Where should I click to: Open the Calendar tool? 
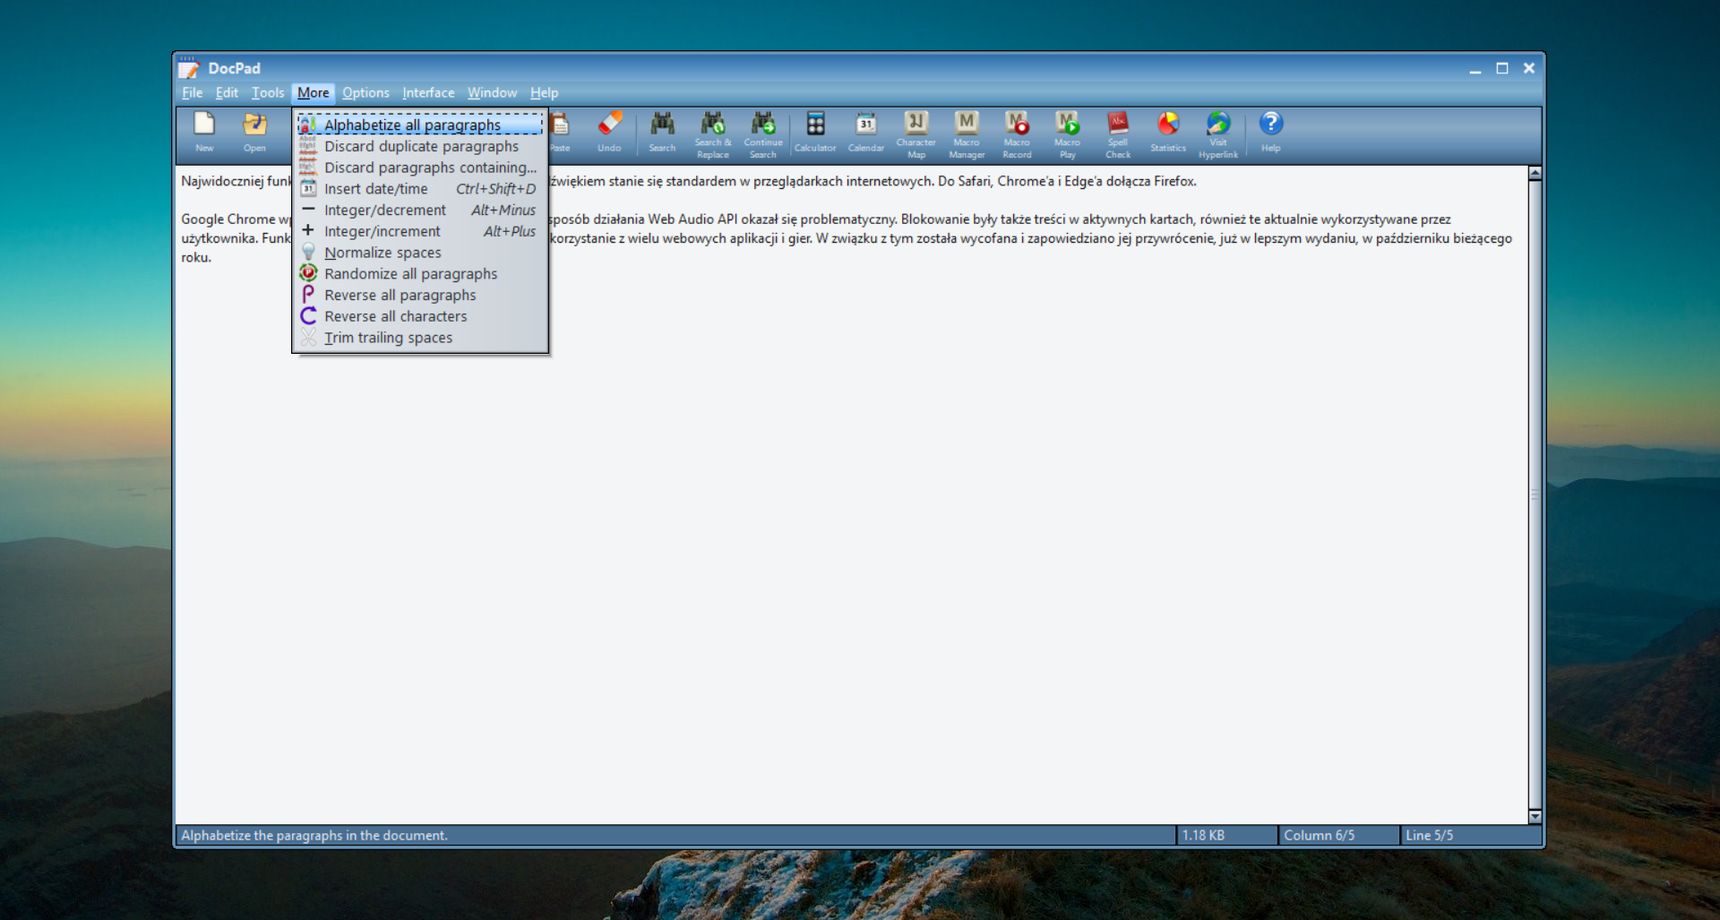(x=866, y=133)
